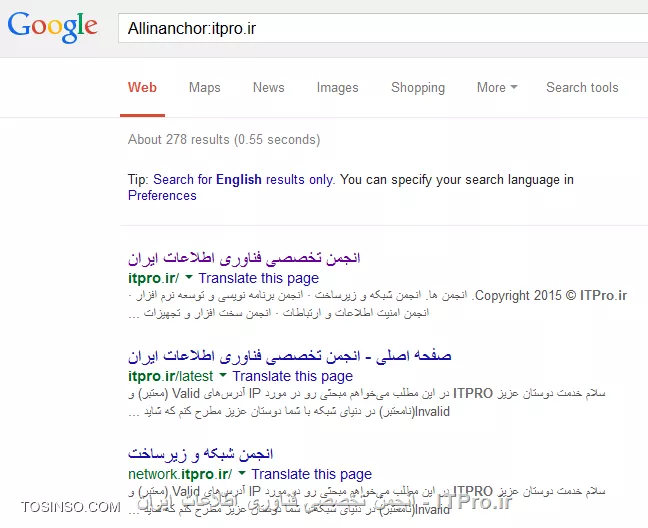Switch to the Maps tab
Screen dimensions: 648x528
pyautogui.click(x=205, y=88)
